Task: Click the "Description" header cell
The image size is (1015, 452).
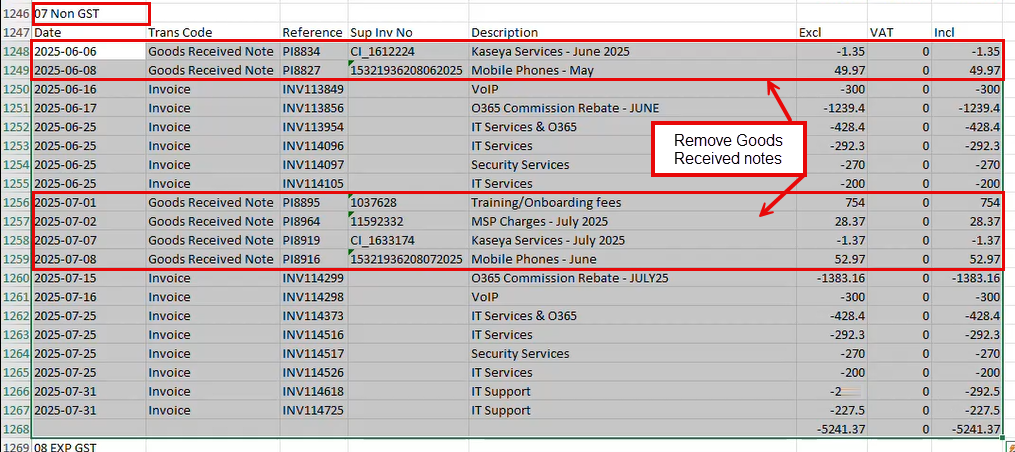Action: tap(504, 33)
